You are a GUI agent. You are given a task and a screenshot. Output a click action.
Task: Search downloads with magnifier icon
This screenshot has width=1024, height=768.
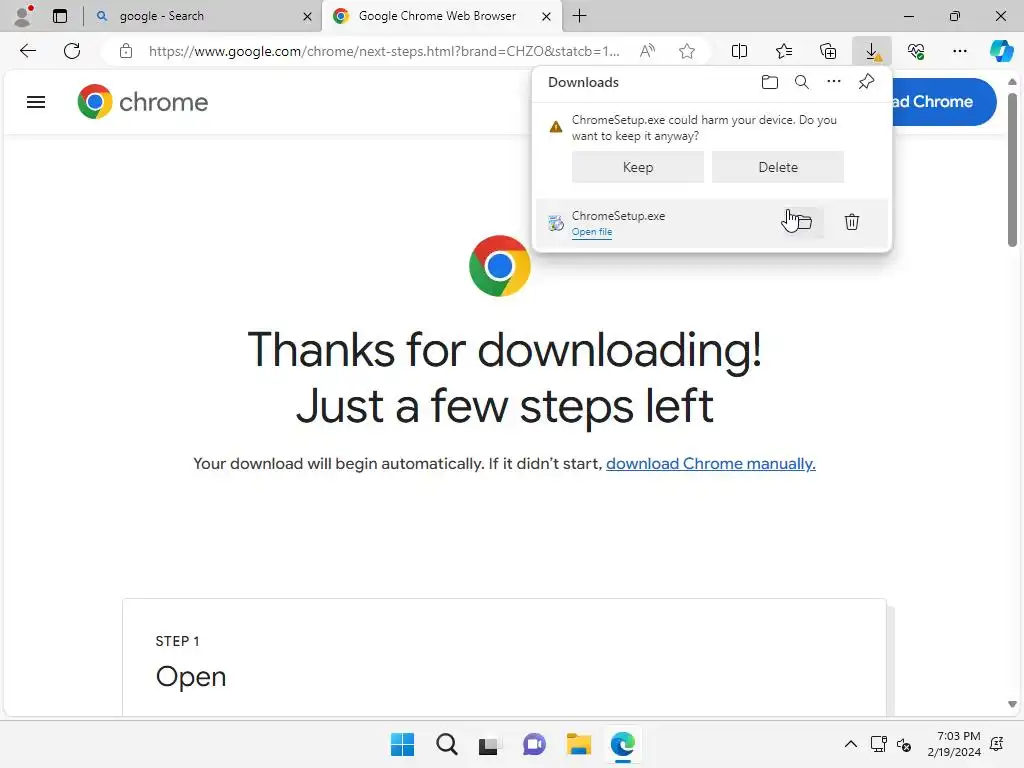tap(802, 82)
